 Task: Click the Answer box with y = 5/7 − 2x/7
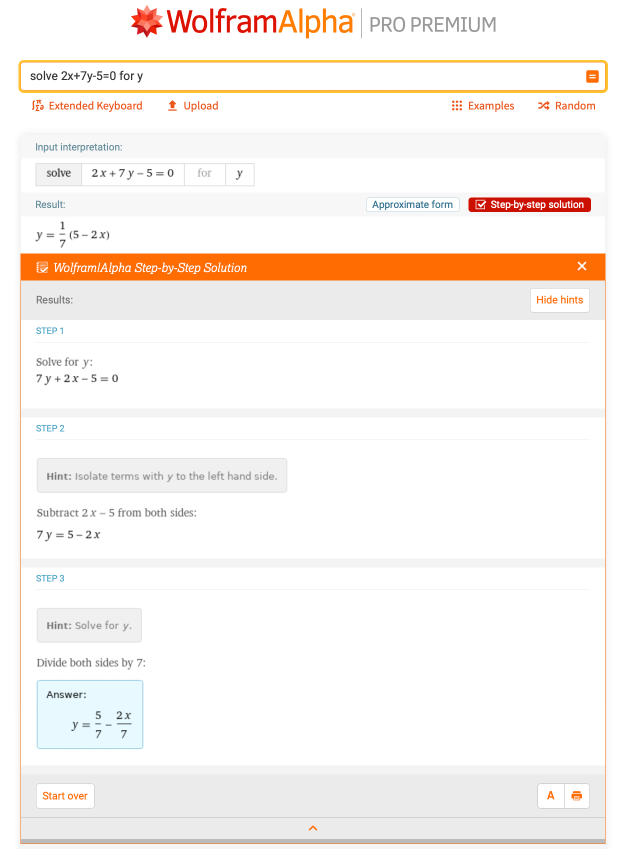90,714
